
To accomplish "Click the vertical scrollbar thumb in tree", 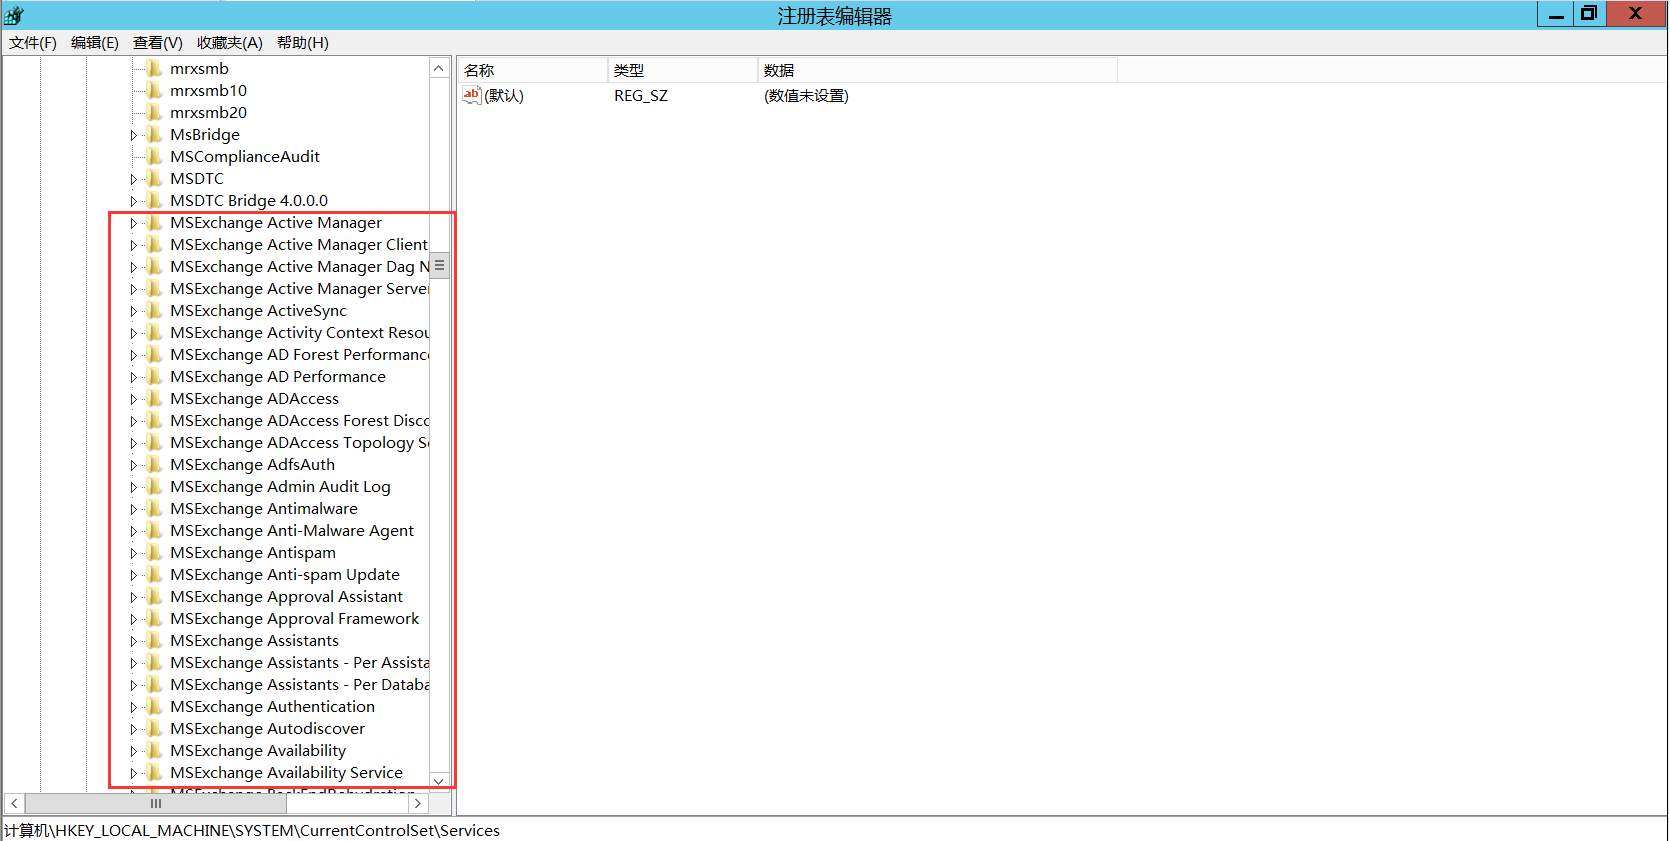I will (439, 265).
